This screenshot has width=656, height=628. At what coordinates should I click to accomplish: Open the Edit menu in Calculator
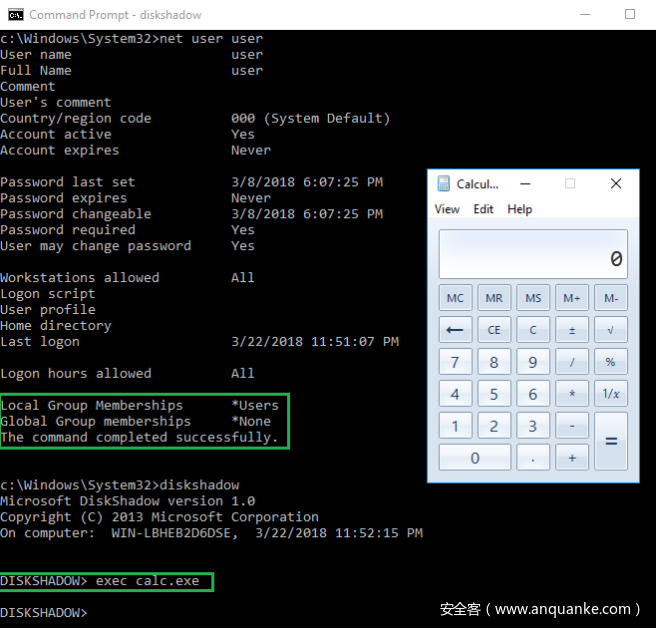(x=483, y=209)
